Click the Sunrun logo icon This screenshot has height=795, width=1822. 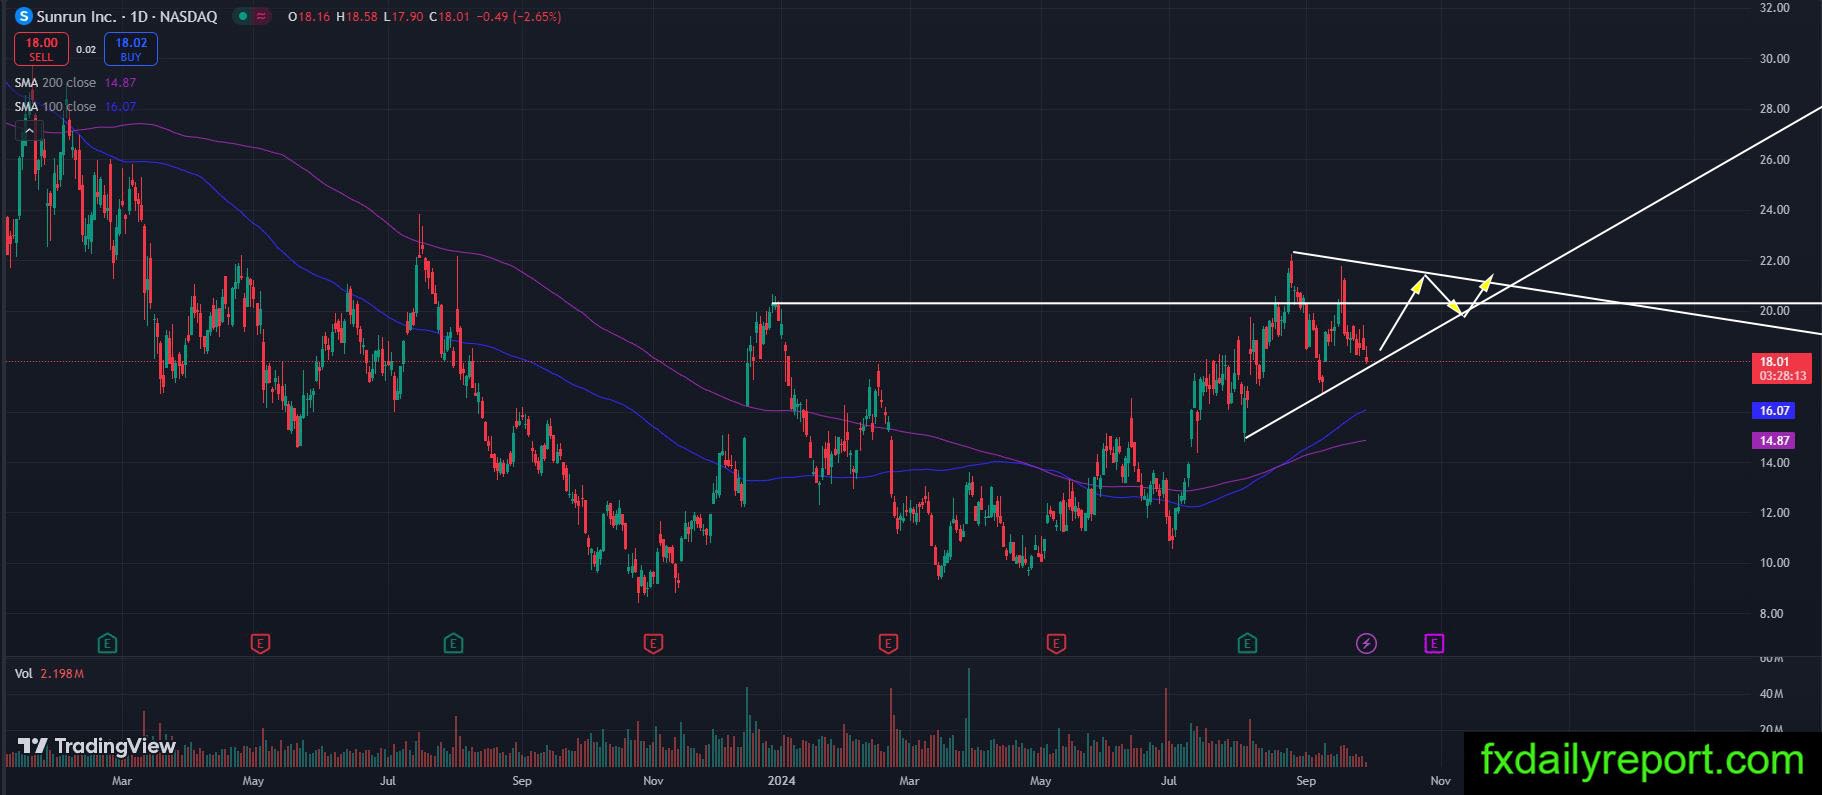(24, 17)
